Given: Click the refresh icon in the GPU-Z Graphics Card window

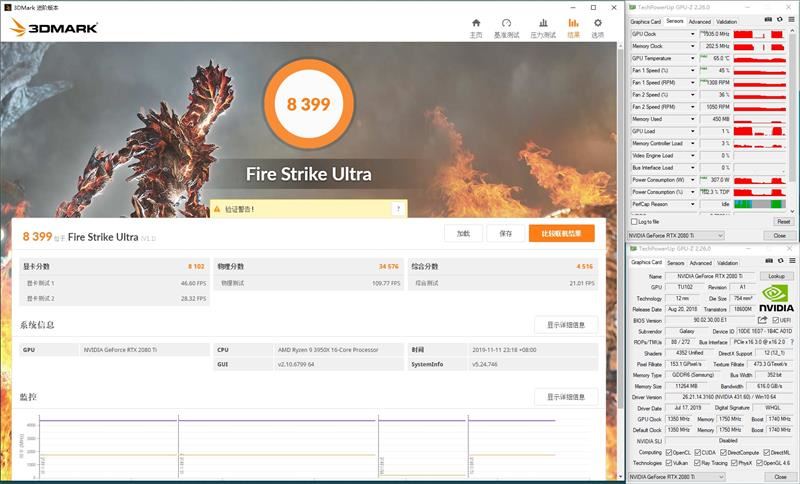Looking at the screenshot, I should coord(781,261).
